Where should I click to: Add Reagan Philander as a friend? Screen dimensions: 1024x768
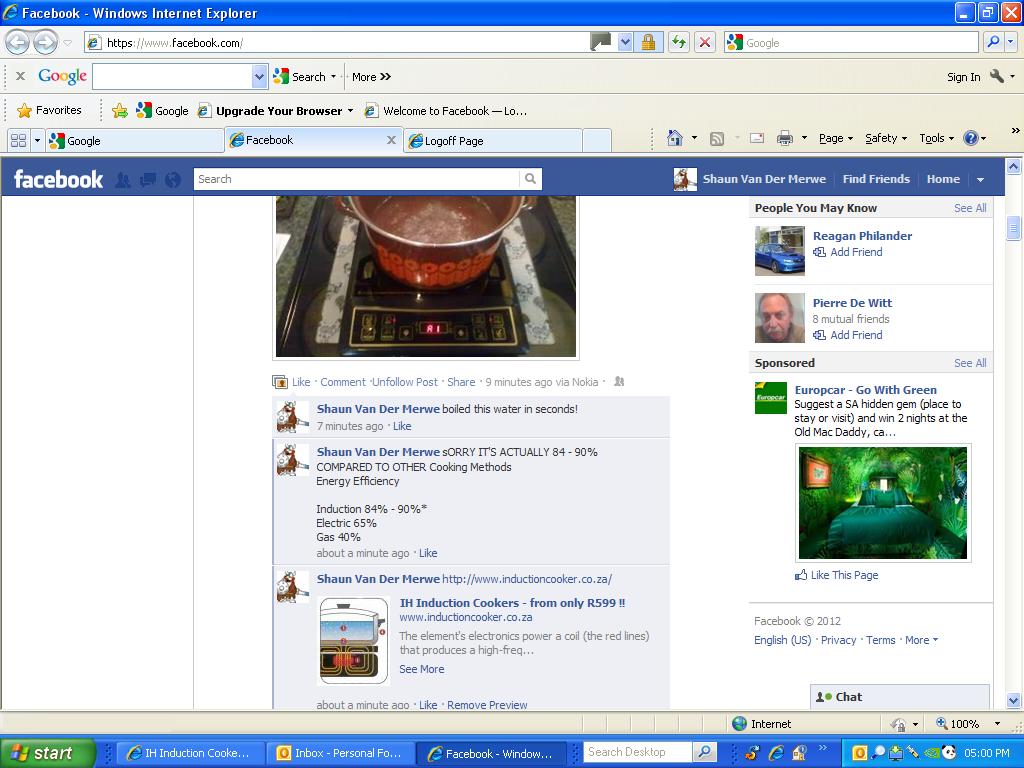tap(855, 252)
